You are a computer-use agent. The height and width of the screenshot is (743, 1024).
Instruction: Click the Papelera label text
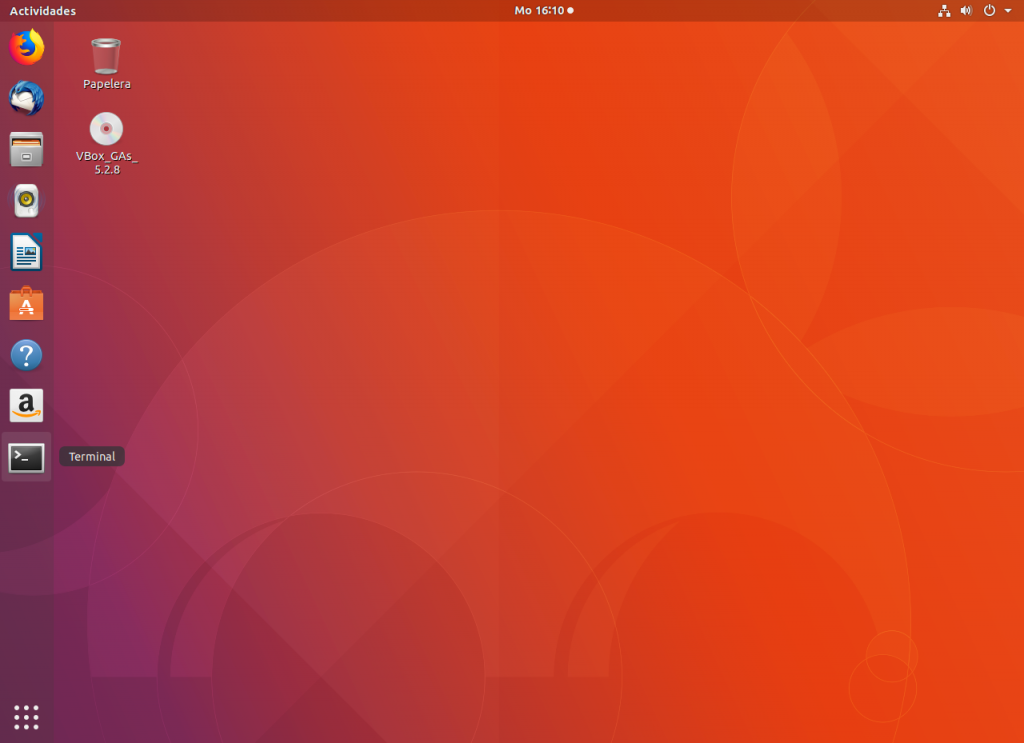point(106,84)
